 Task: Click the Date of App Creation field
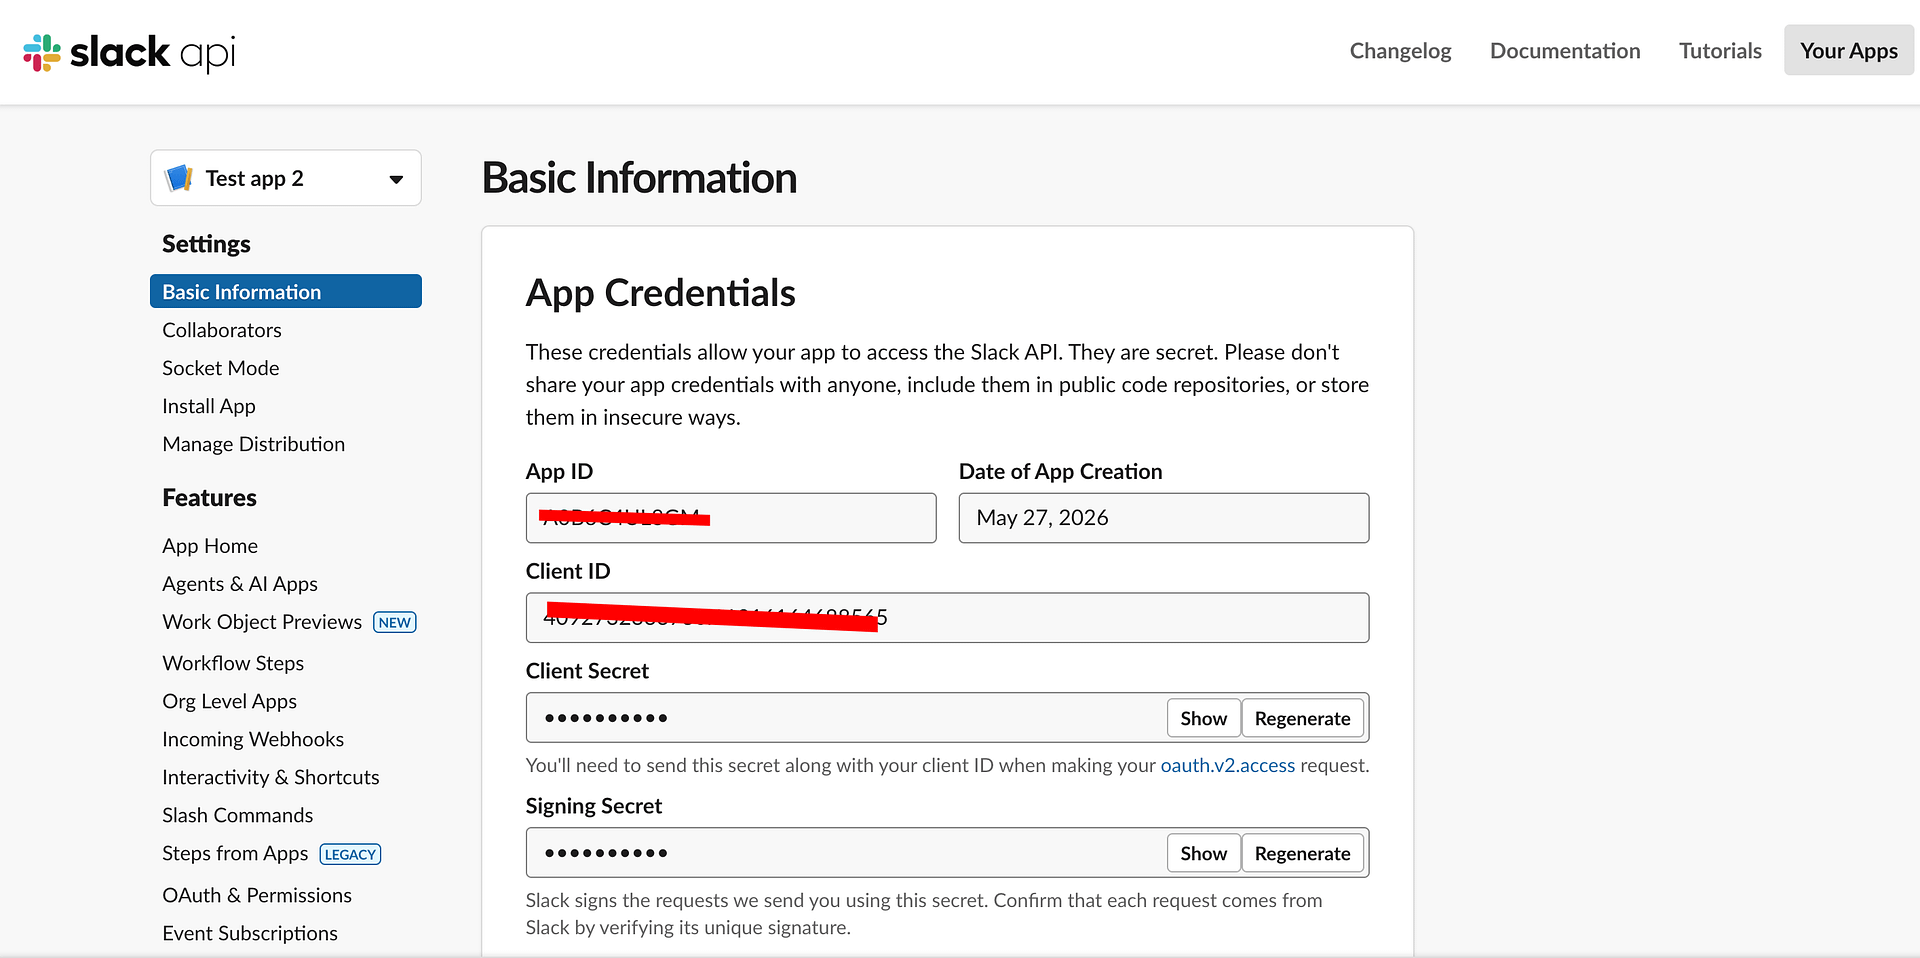point(1164,518)
